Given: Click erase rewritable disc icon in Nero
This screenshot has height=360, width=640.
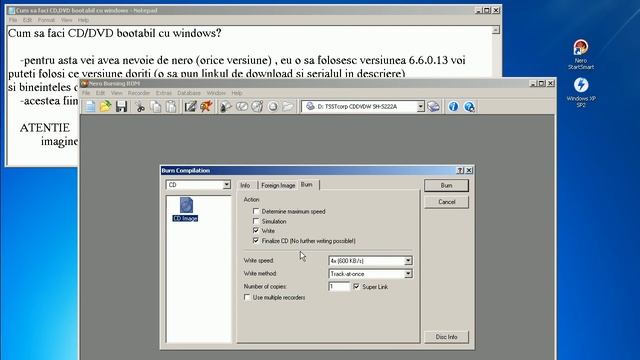Looking at the screenshot, I should point(257,107).
